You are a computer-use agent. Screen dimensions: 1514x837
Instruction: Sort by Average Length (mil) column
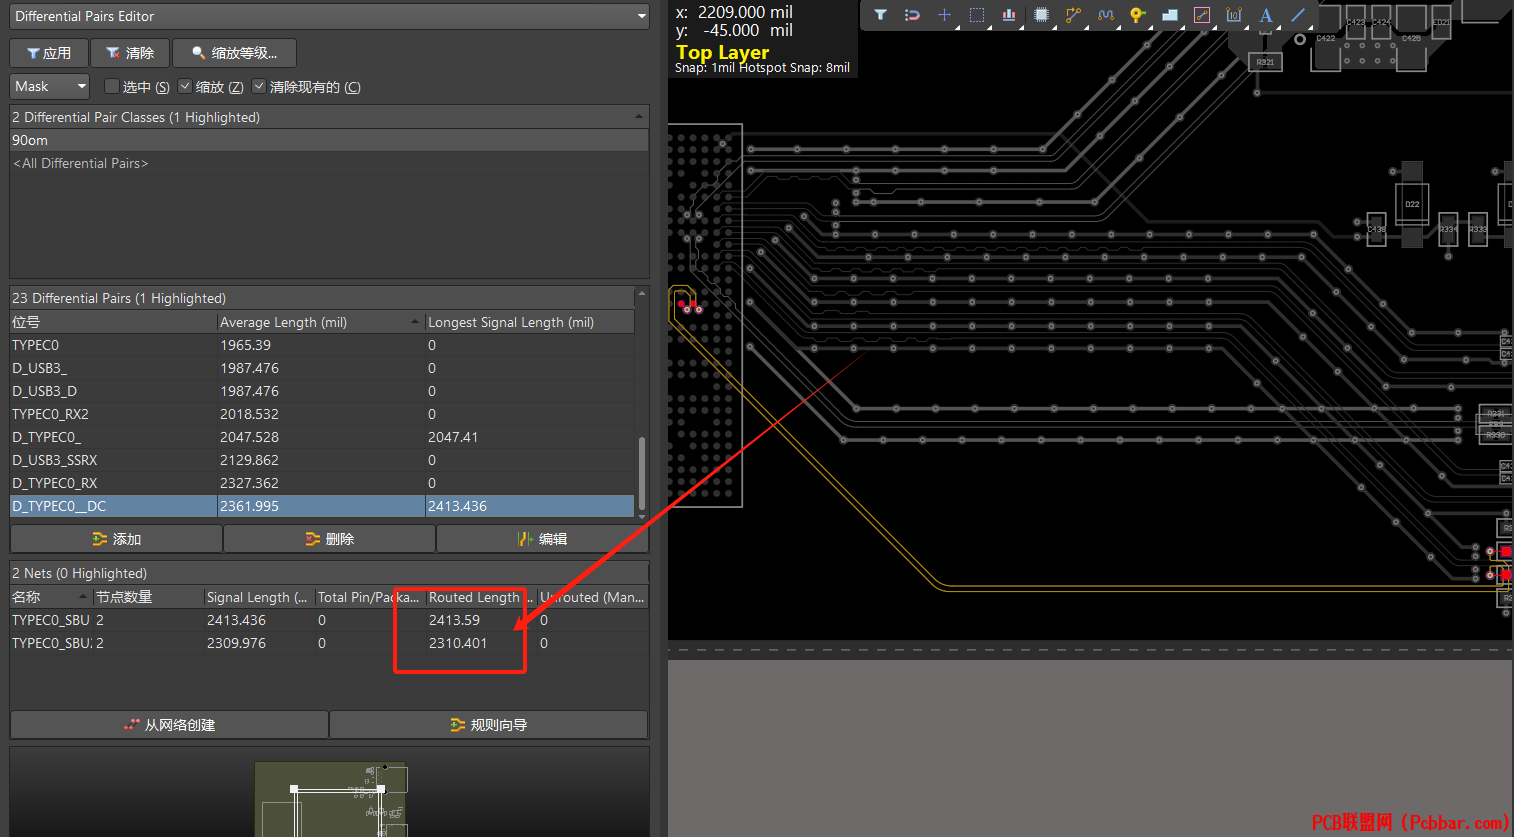point(321,322)
